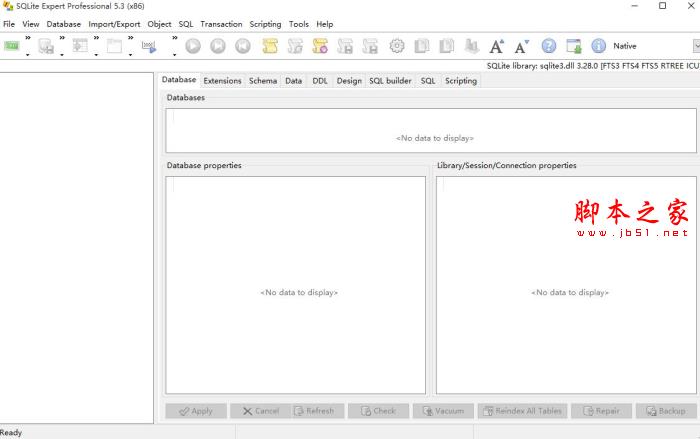700x439 pixels.
Task: Click the Vacuum button
Action: point(443,411)
